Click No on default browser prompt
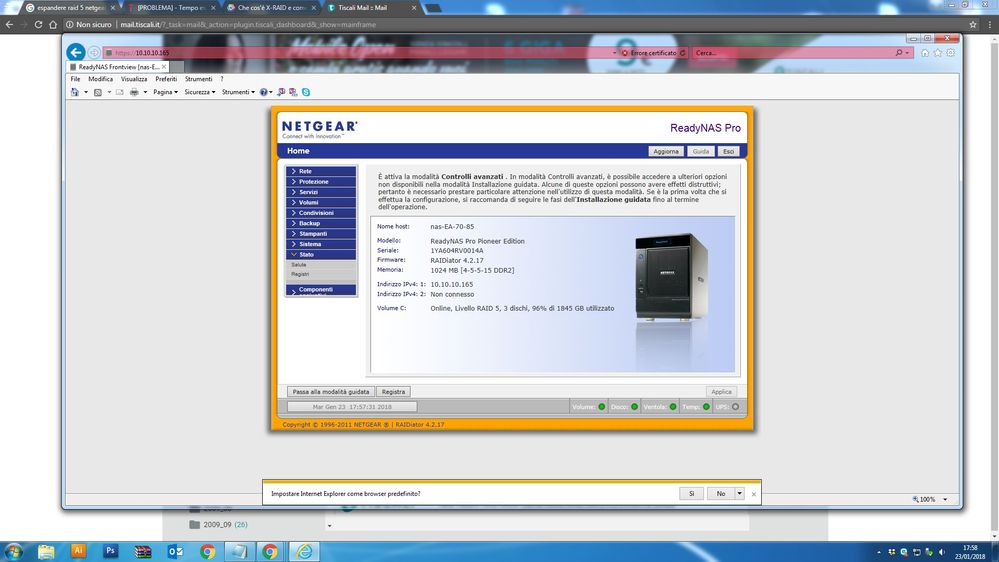This screenshot has width=999, height=562. coord(721,493)
